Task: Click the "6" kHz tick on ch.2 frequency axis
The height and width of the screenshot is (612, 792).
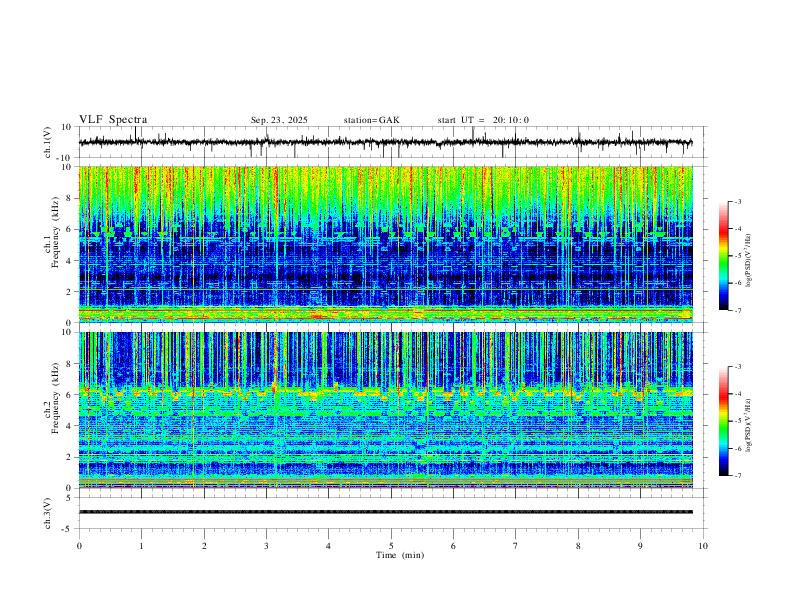Action: [70, 395]
